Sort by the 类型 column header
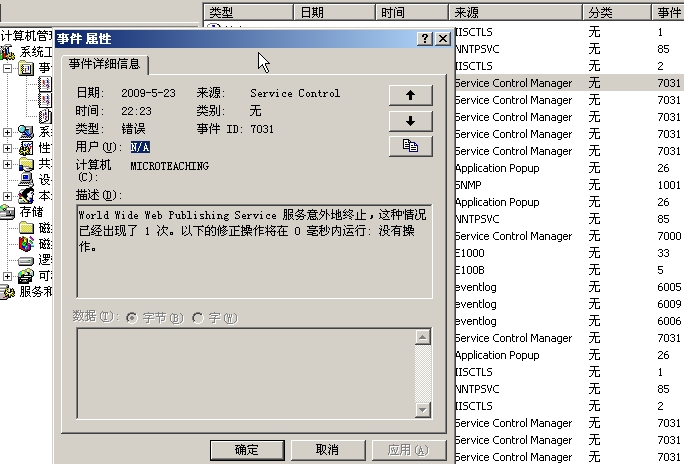Viewport: 684px width, 464px height. pos(249,12)
